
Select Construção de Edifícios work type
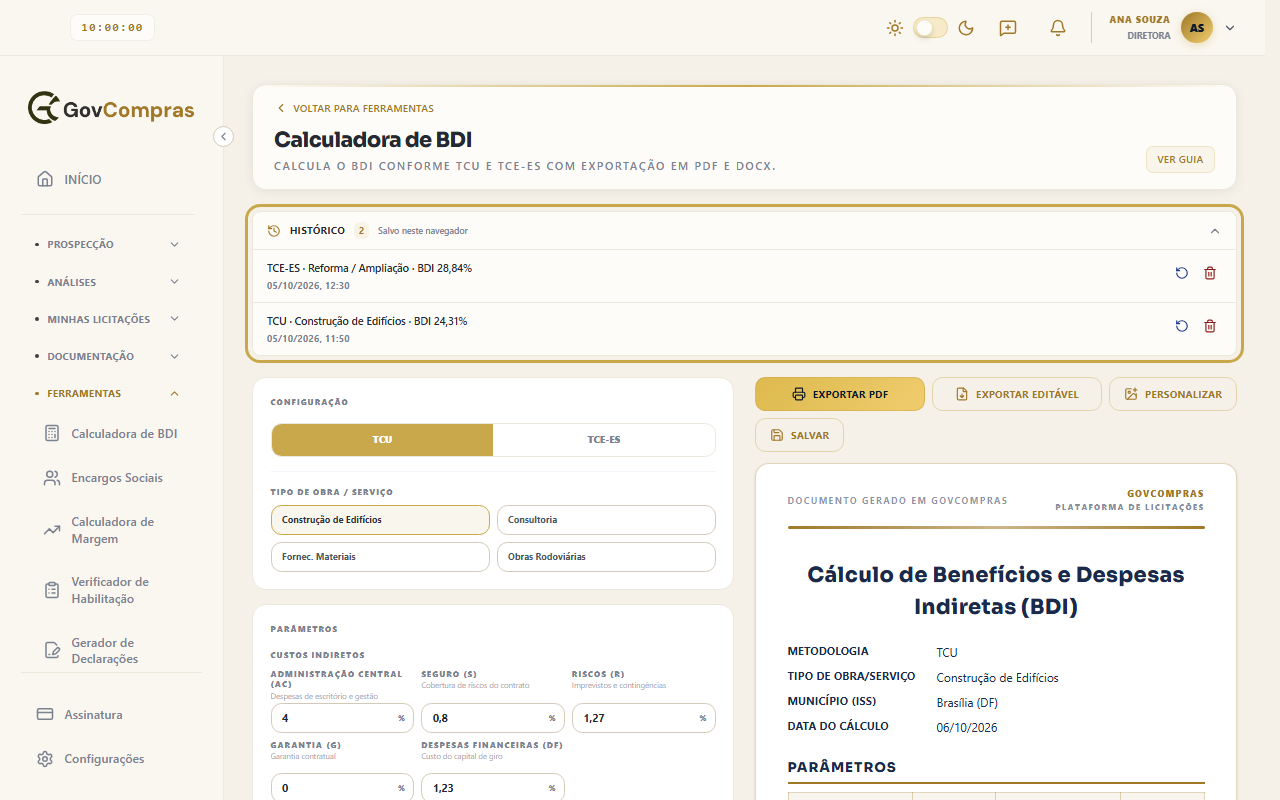pos(380,520)
